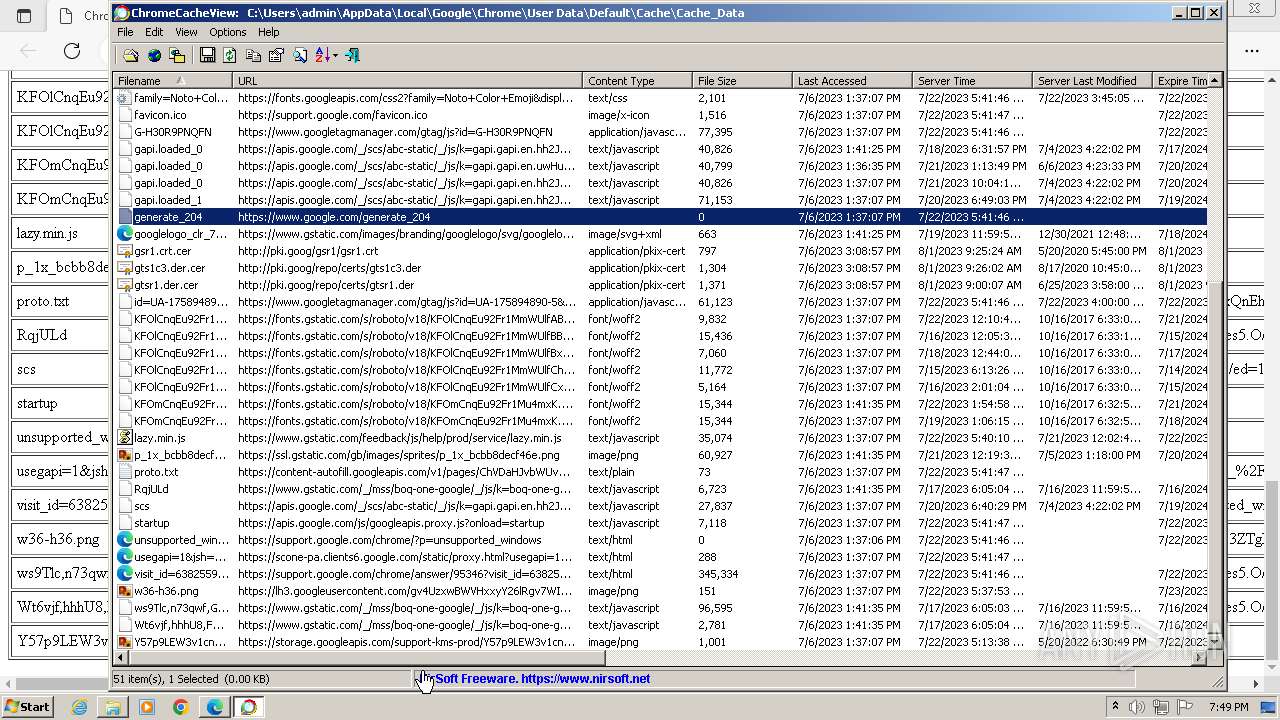The width and height of the screenshot is (1280, 720).
Task: Open the three-dots menu of background browser
Action: [1252, 51]
